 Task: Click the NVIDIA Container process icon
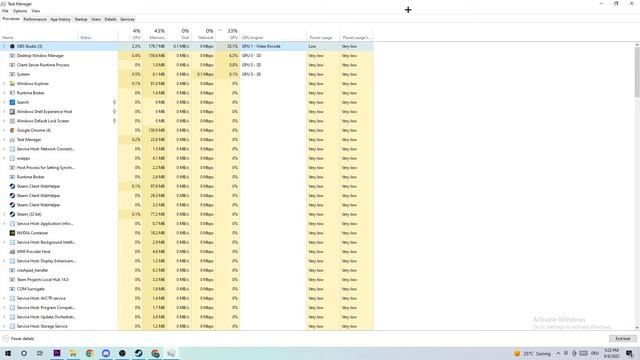click(x=12, y=233)
